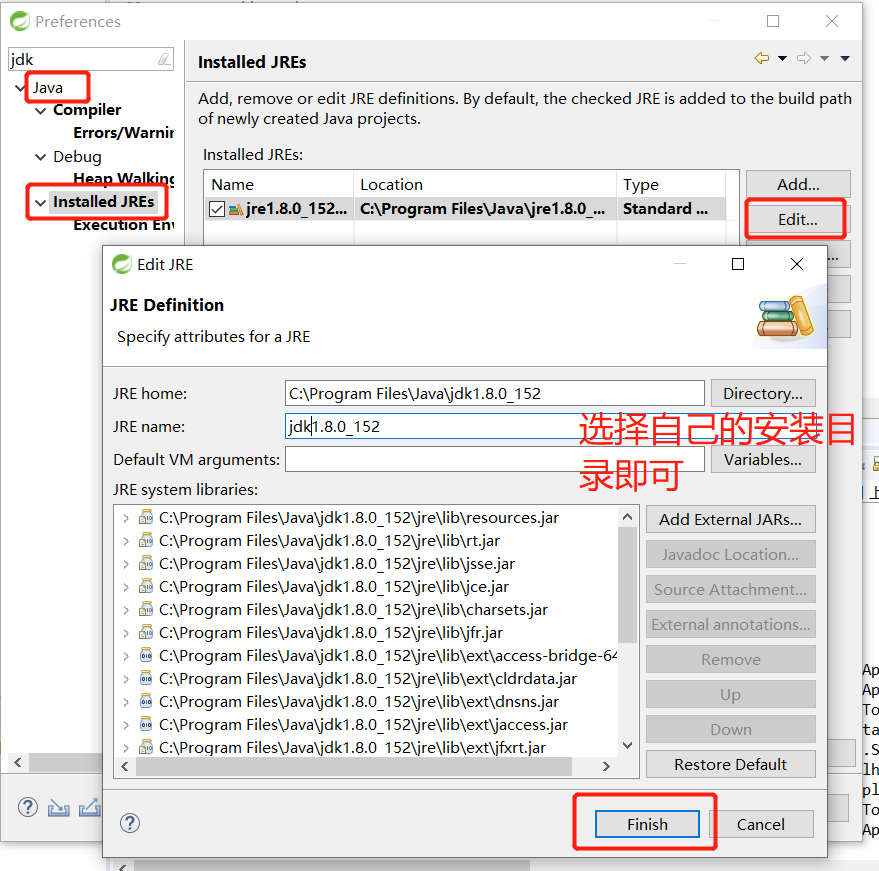
Task: Expand the dnsns.jar library entry
Action: (126, 702)
